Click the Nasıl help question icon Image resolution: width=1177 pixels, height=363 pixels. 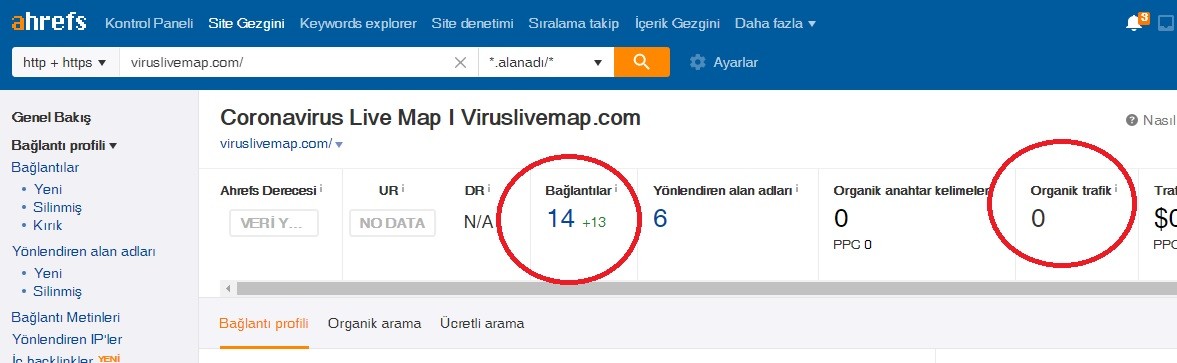tap(1132, 120)
